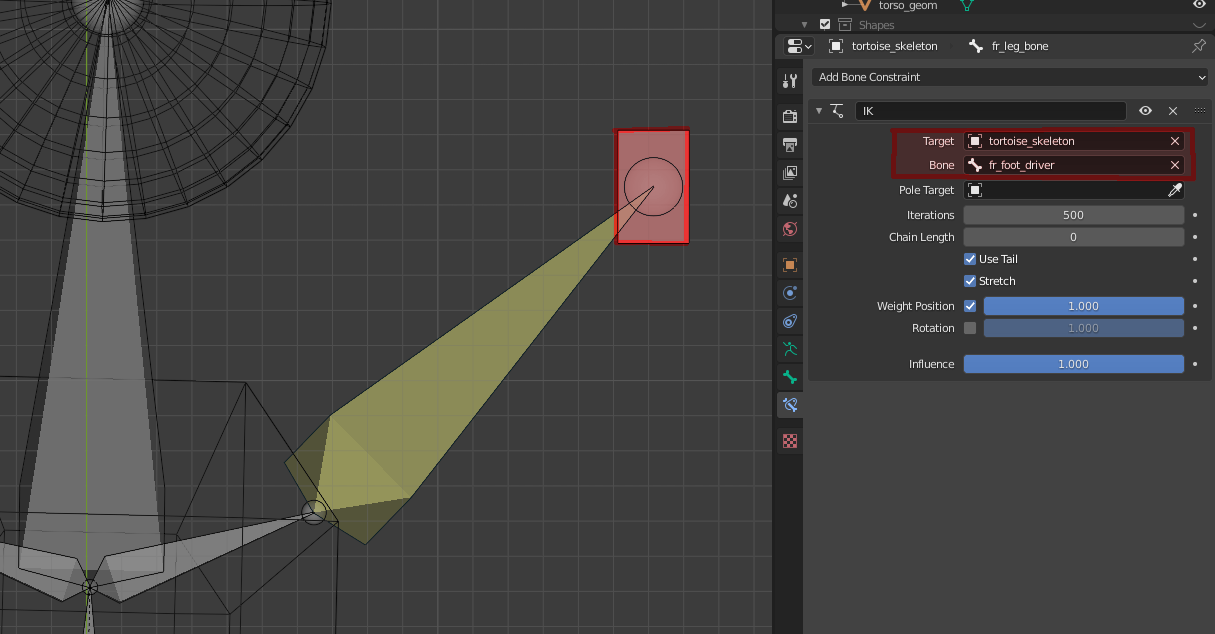Click the Scene properties tab
This screenshot has width=1215, height=634.
pos(789,201)
